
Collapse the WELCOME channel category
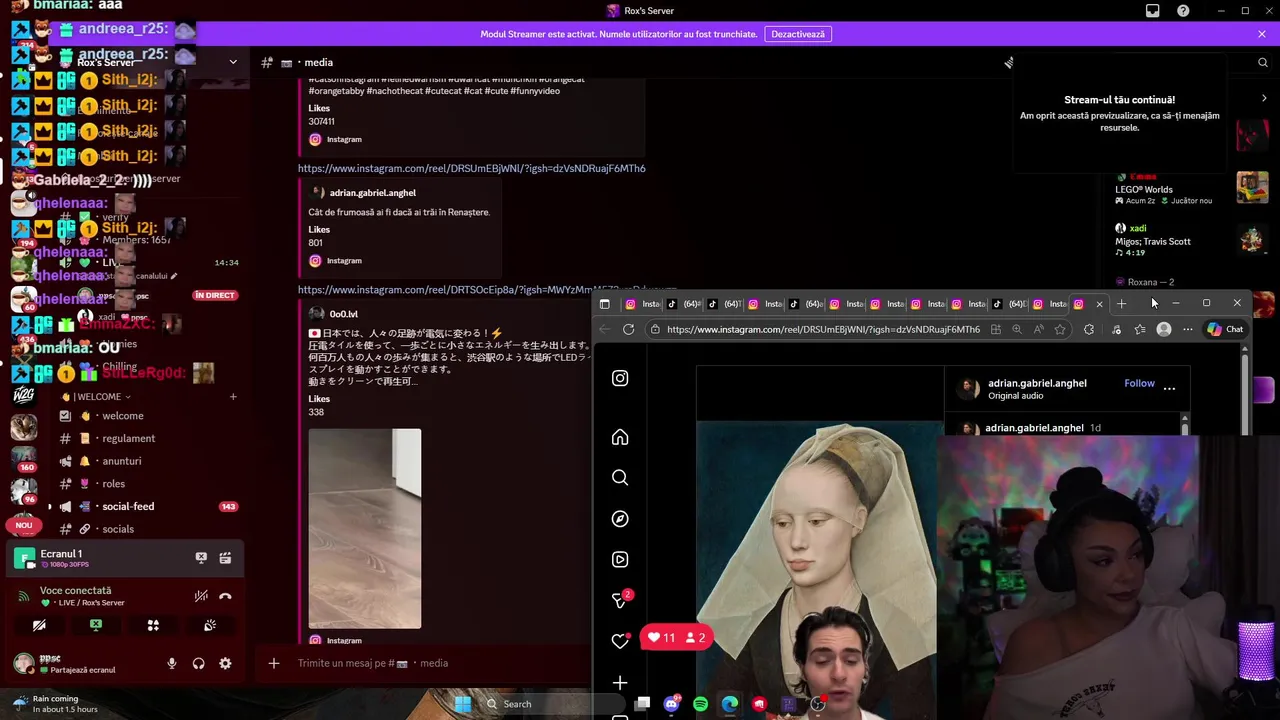[97, 397]
